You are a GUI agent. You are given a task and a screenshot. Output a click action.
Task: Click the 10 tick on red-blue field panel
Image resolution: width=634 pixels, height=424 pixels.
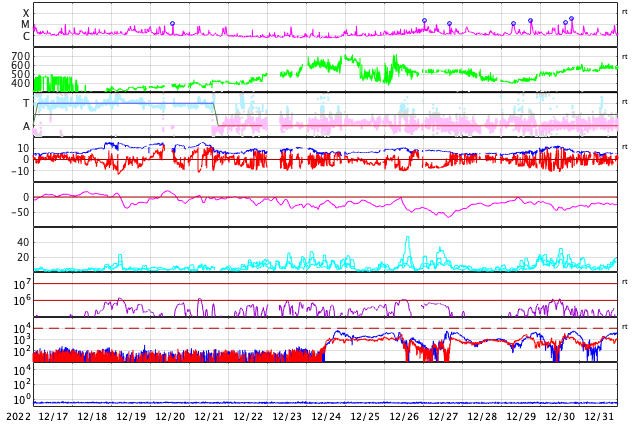point(23,148)
